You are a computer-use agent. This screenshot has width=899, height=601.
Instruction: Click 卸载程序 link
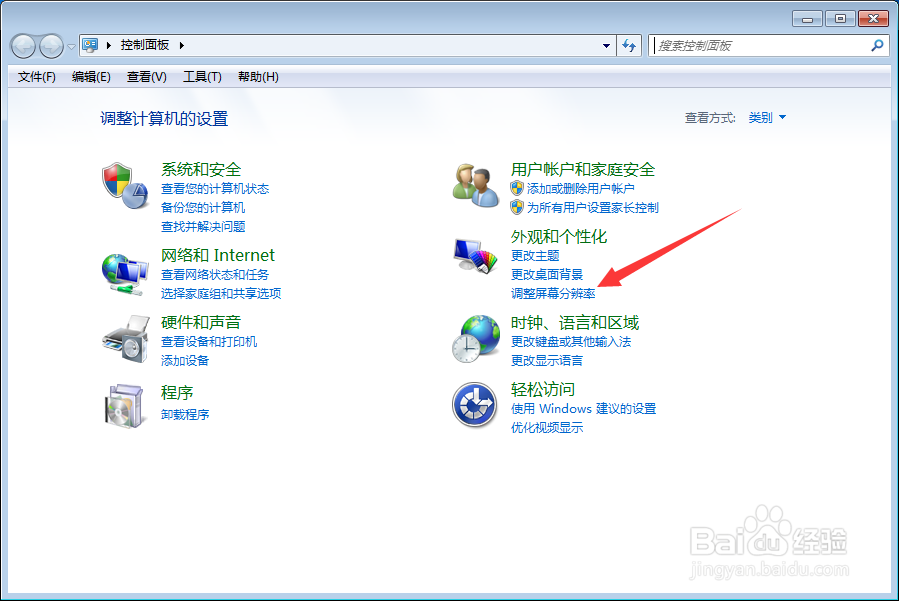click(185, 415)
